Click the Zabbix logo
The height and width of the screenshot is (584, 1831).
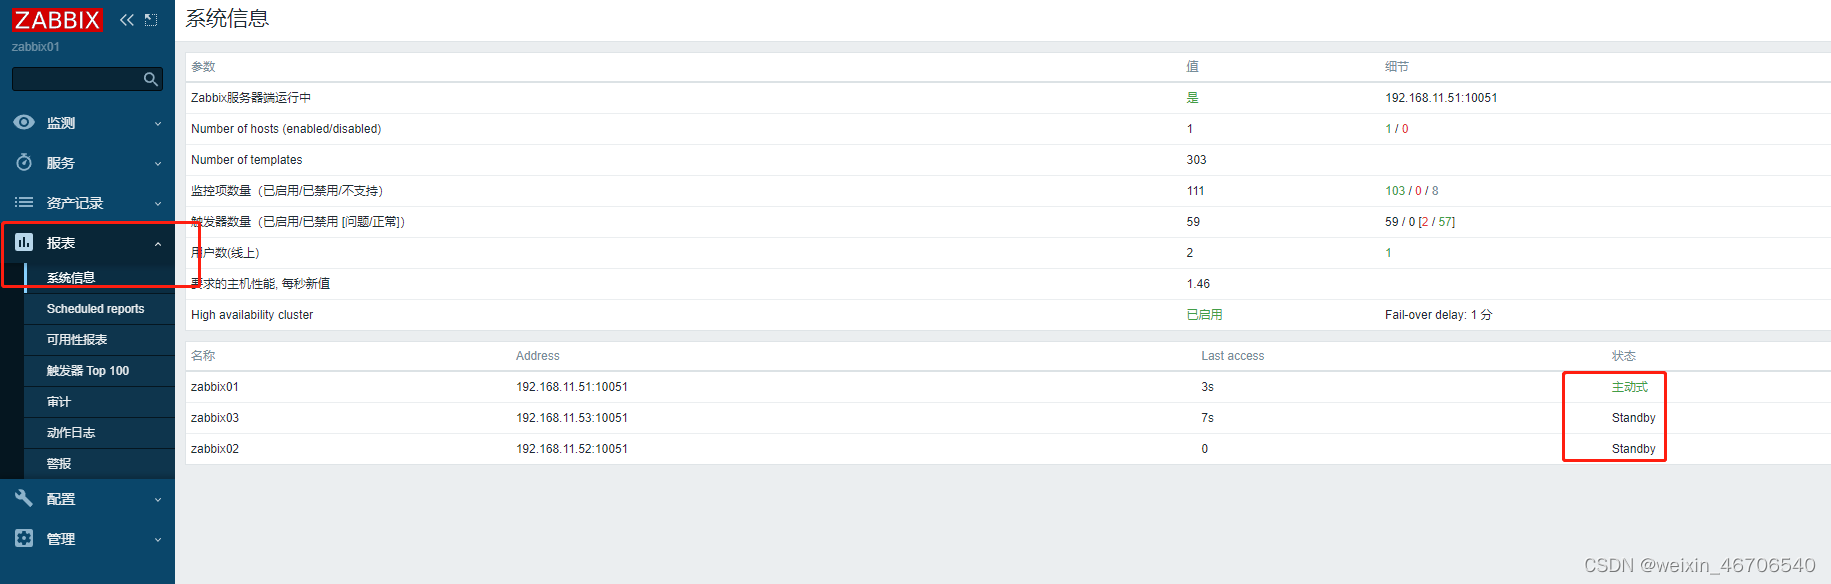(x=57, y=20)
